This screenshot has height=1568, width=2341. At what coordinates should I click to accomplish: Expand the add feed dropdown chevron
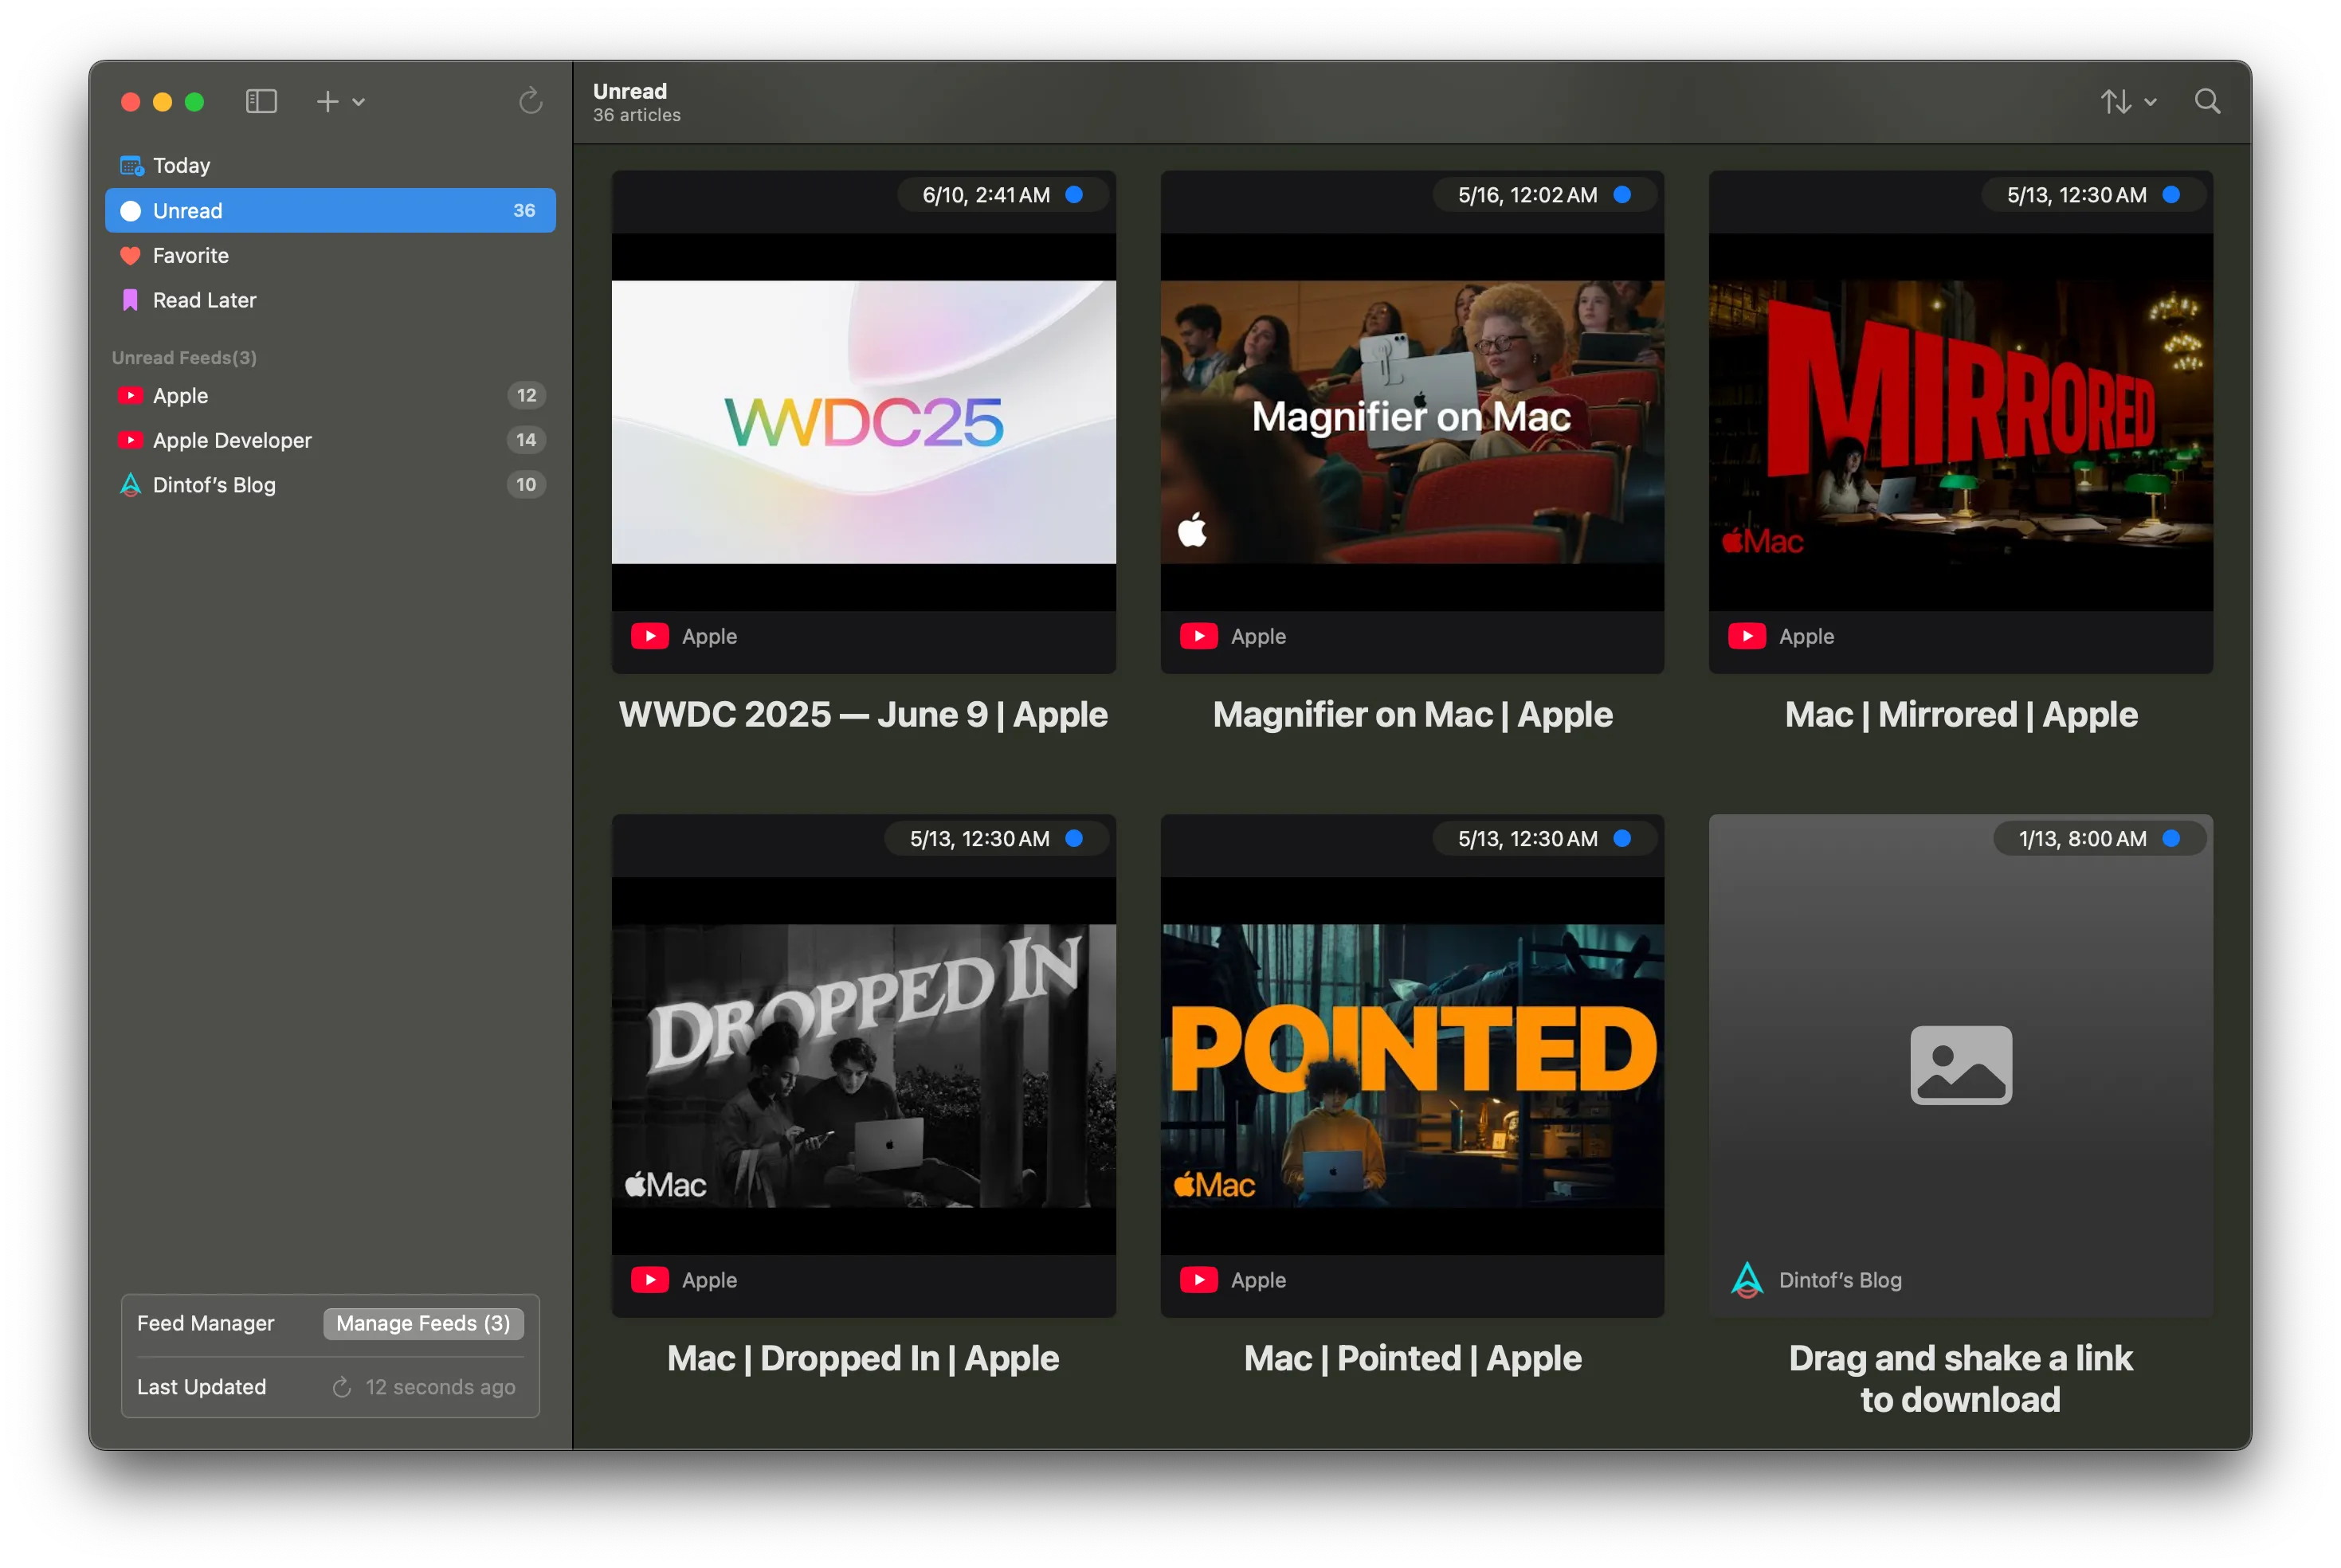tap(359, 102)
